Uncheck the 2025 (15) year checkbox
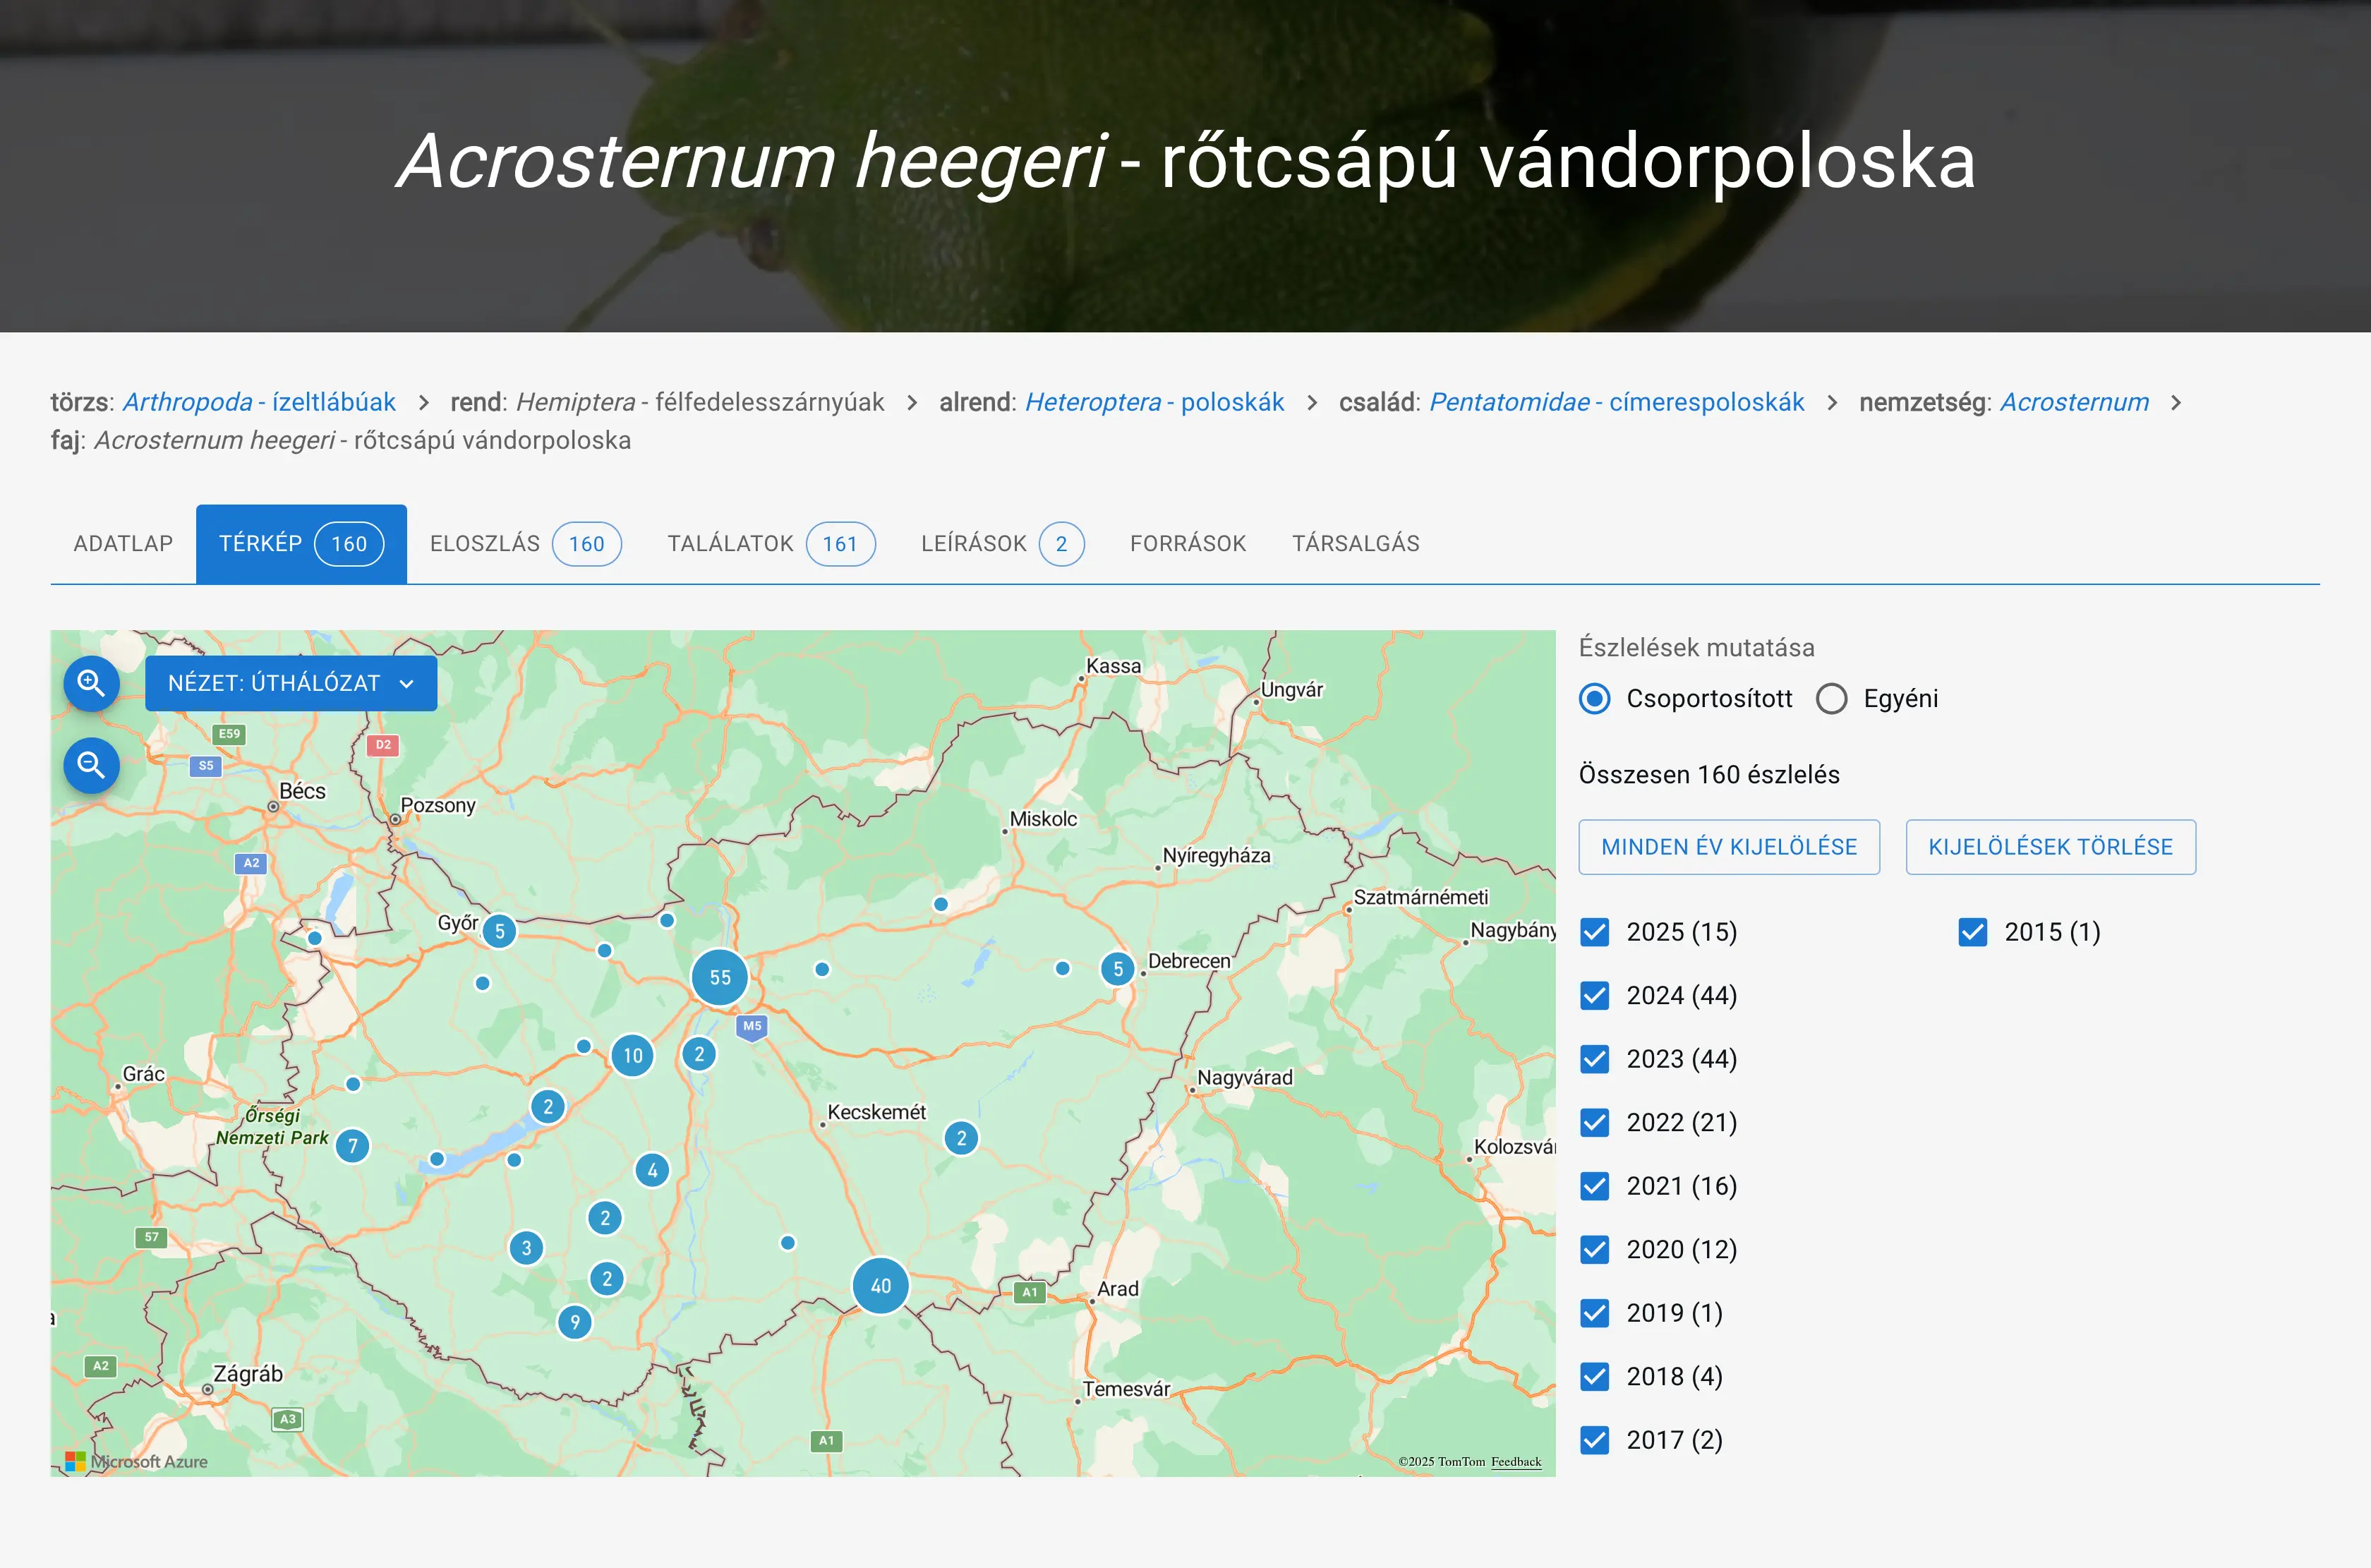 (x=1595, y=932)
